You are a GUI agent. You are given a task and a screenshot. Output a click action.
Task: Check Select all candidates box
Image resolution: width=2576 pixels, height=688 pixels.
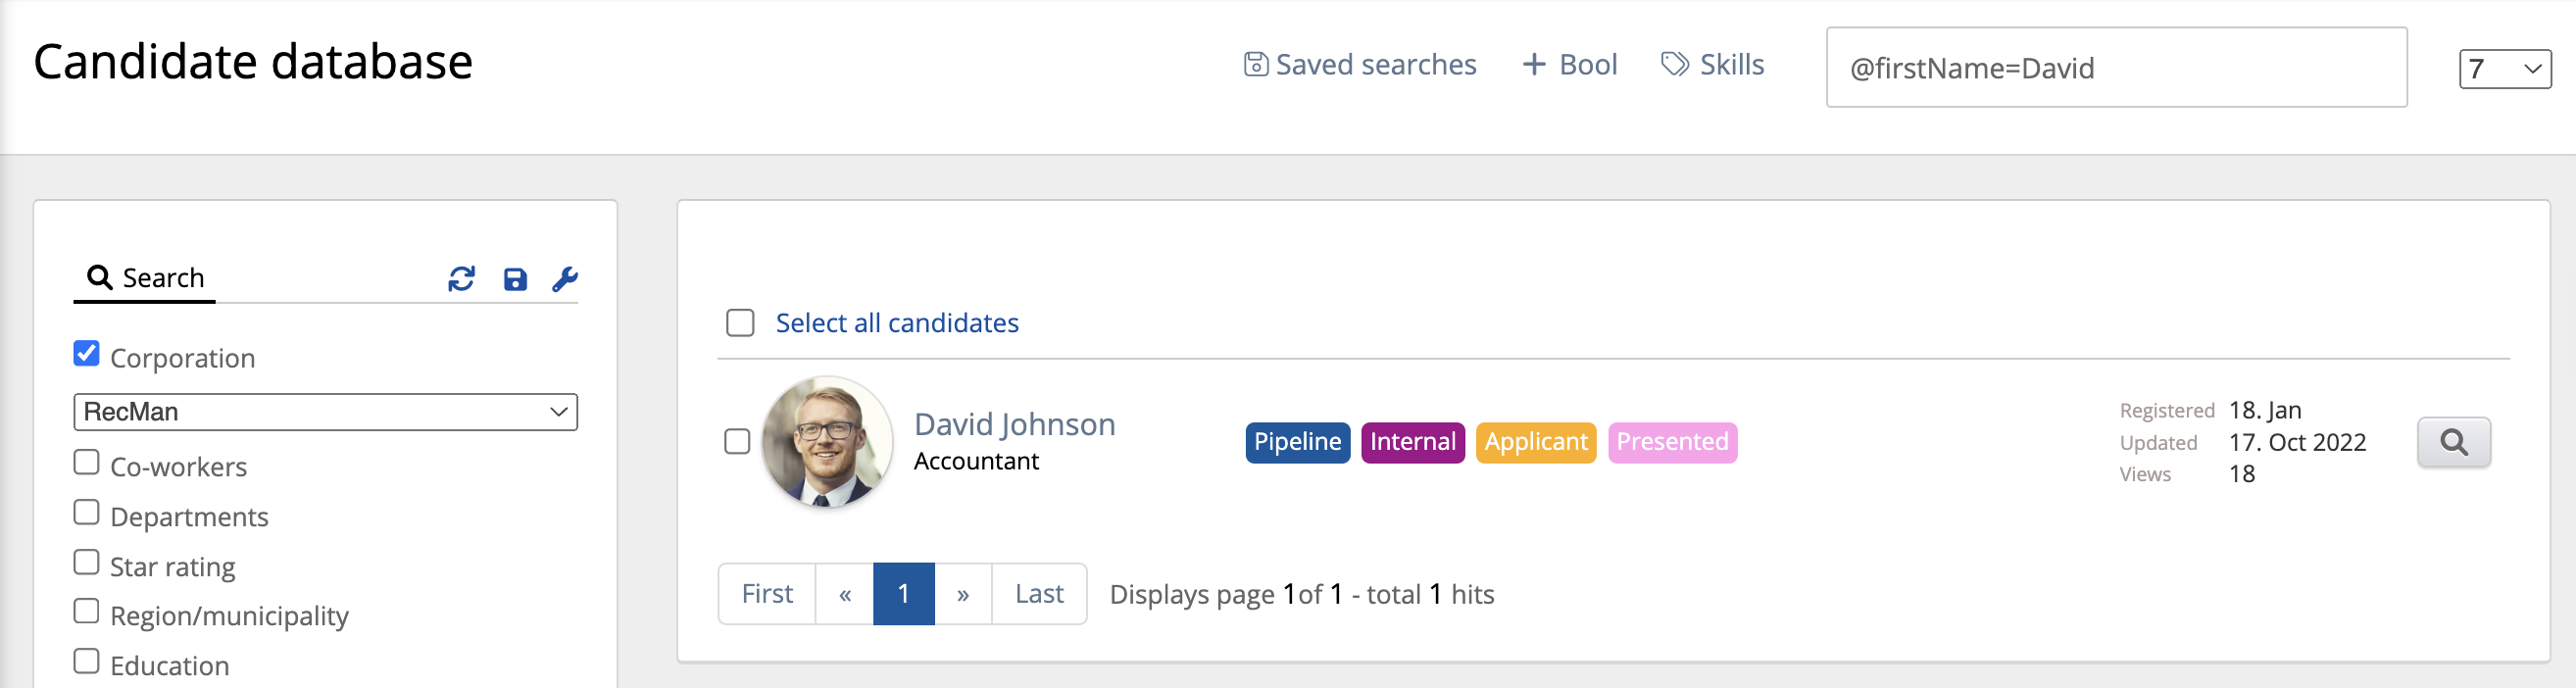tap(740, 323)
